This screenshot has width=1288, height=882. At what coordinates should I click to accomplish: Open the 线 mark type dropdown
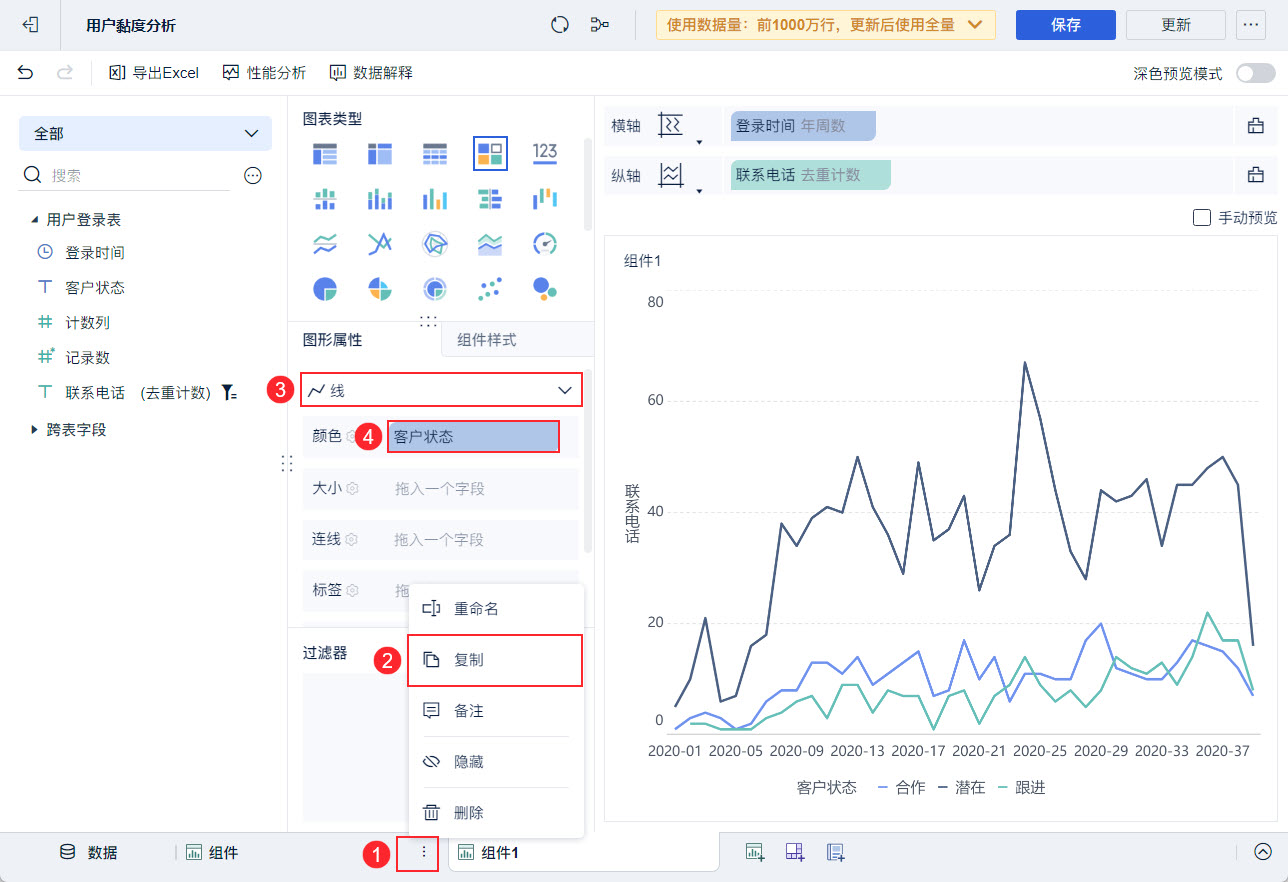(441, 390)
